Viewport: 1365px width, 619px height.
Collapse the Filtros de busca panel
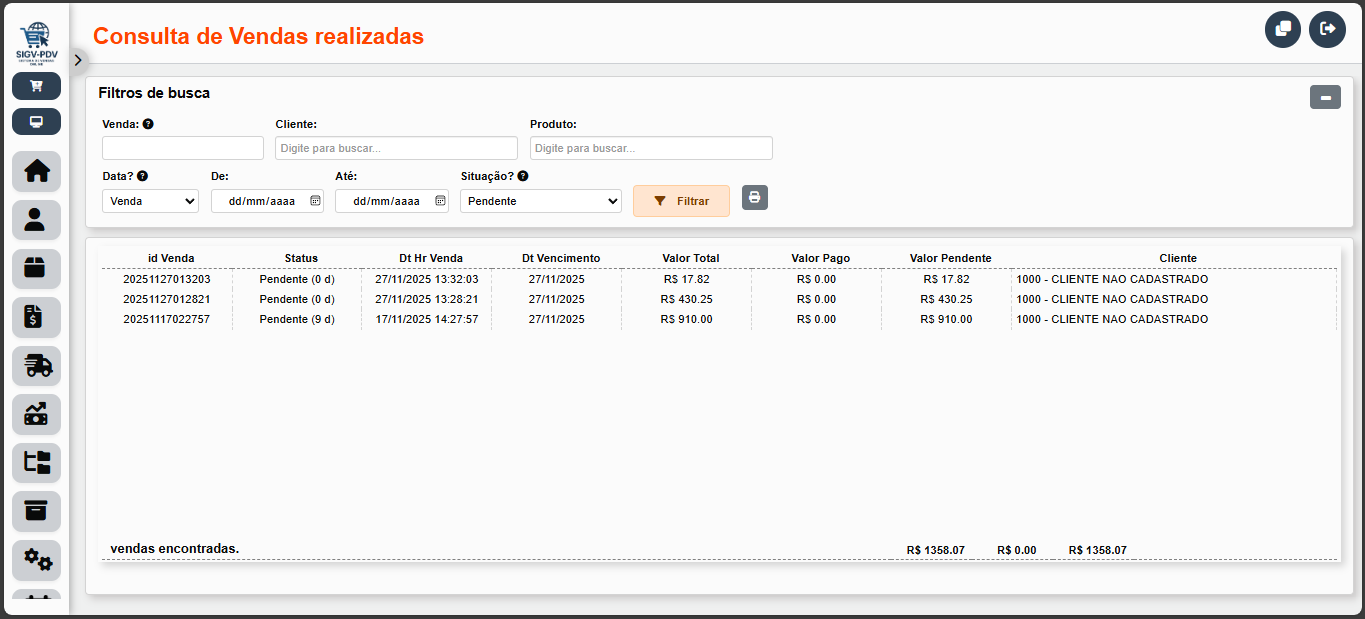point(1325,97)
